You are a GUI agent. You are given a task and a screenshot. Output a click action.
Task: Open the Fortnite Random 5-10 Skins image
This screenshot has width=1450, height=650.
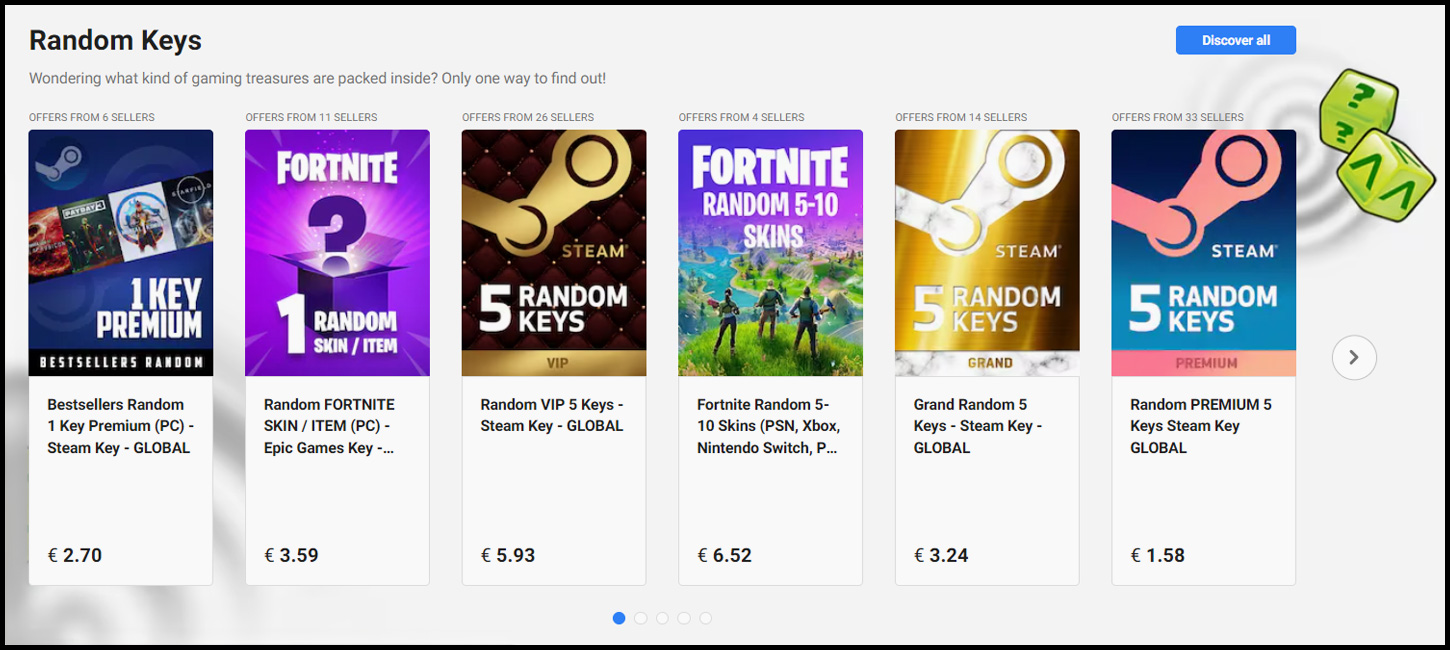pyautogui.click(x=770, y=252)
